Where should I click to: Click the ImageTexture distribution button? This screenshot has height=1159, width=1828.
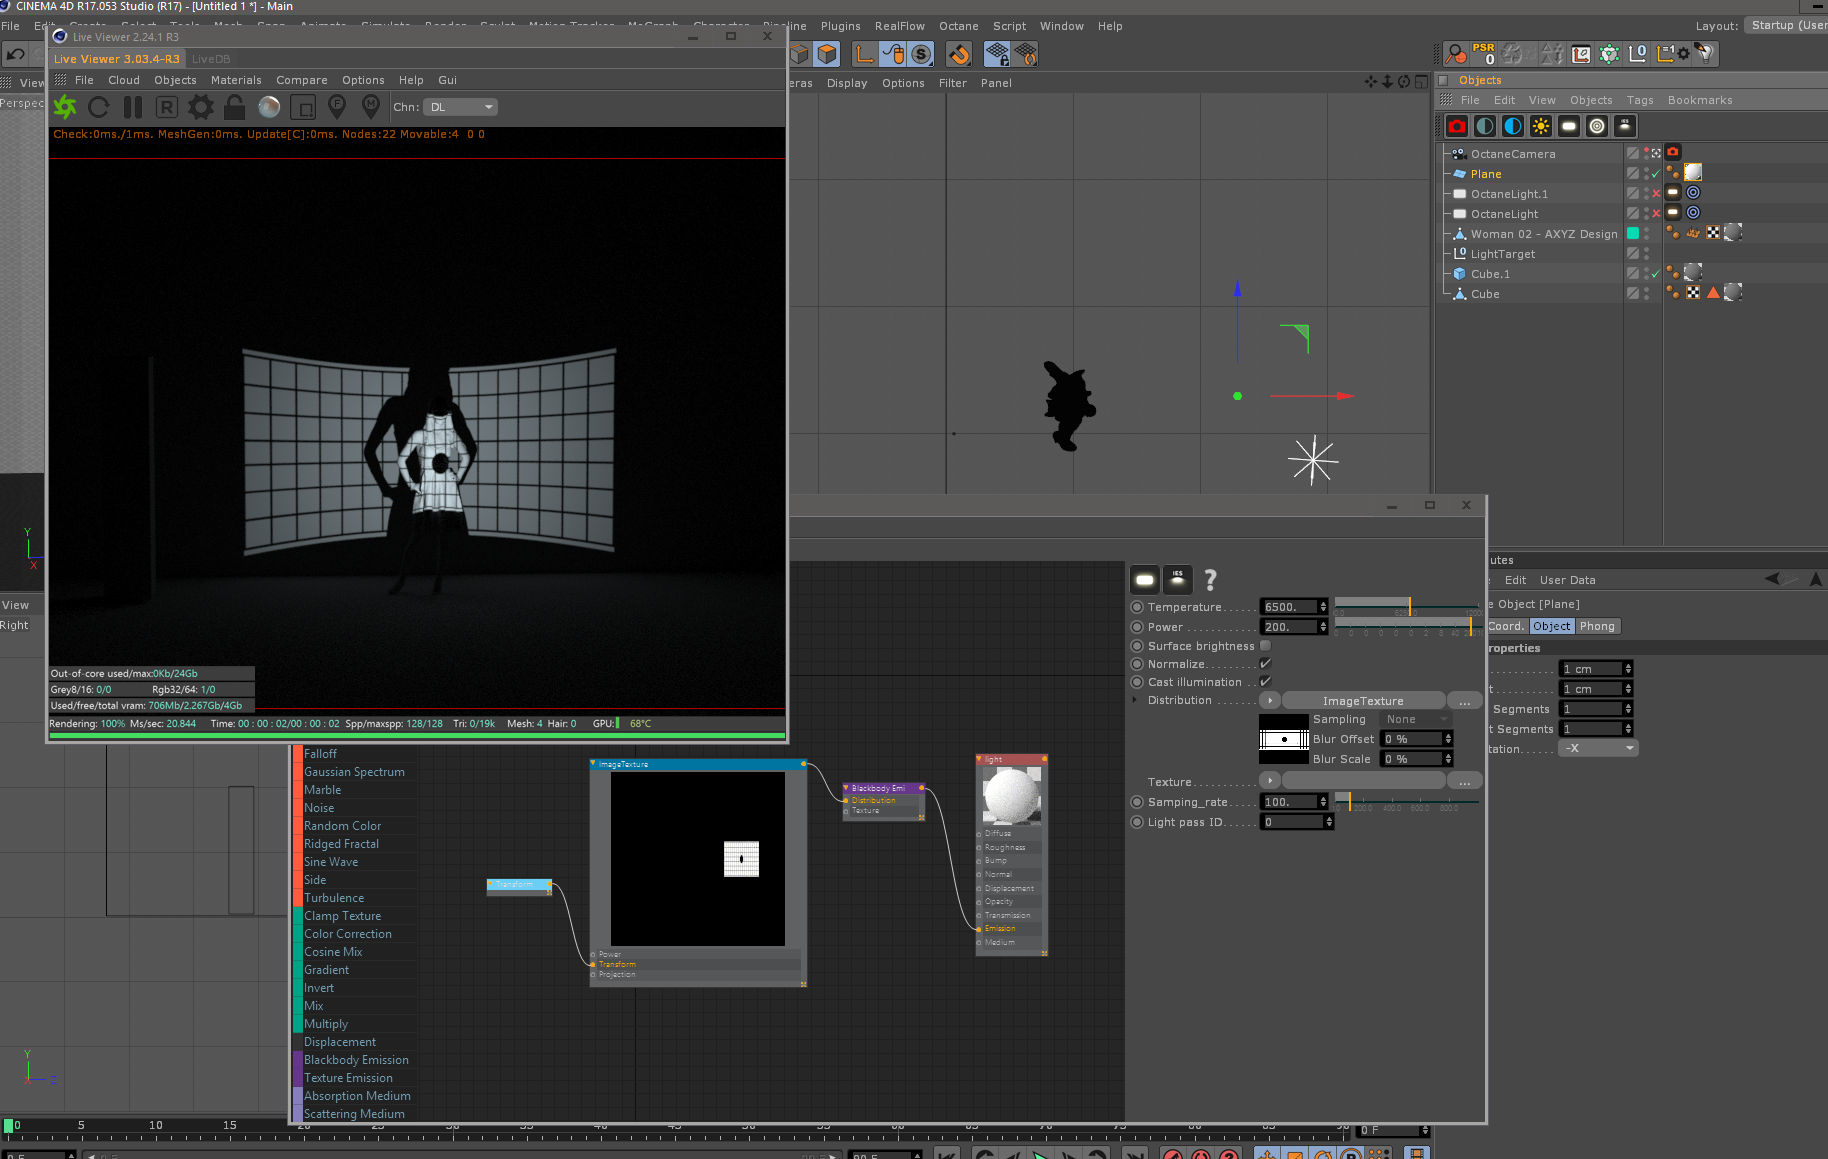click(x=1362, y=701)
